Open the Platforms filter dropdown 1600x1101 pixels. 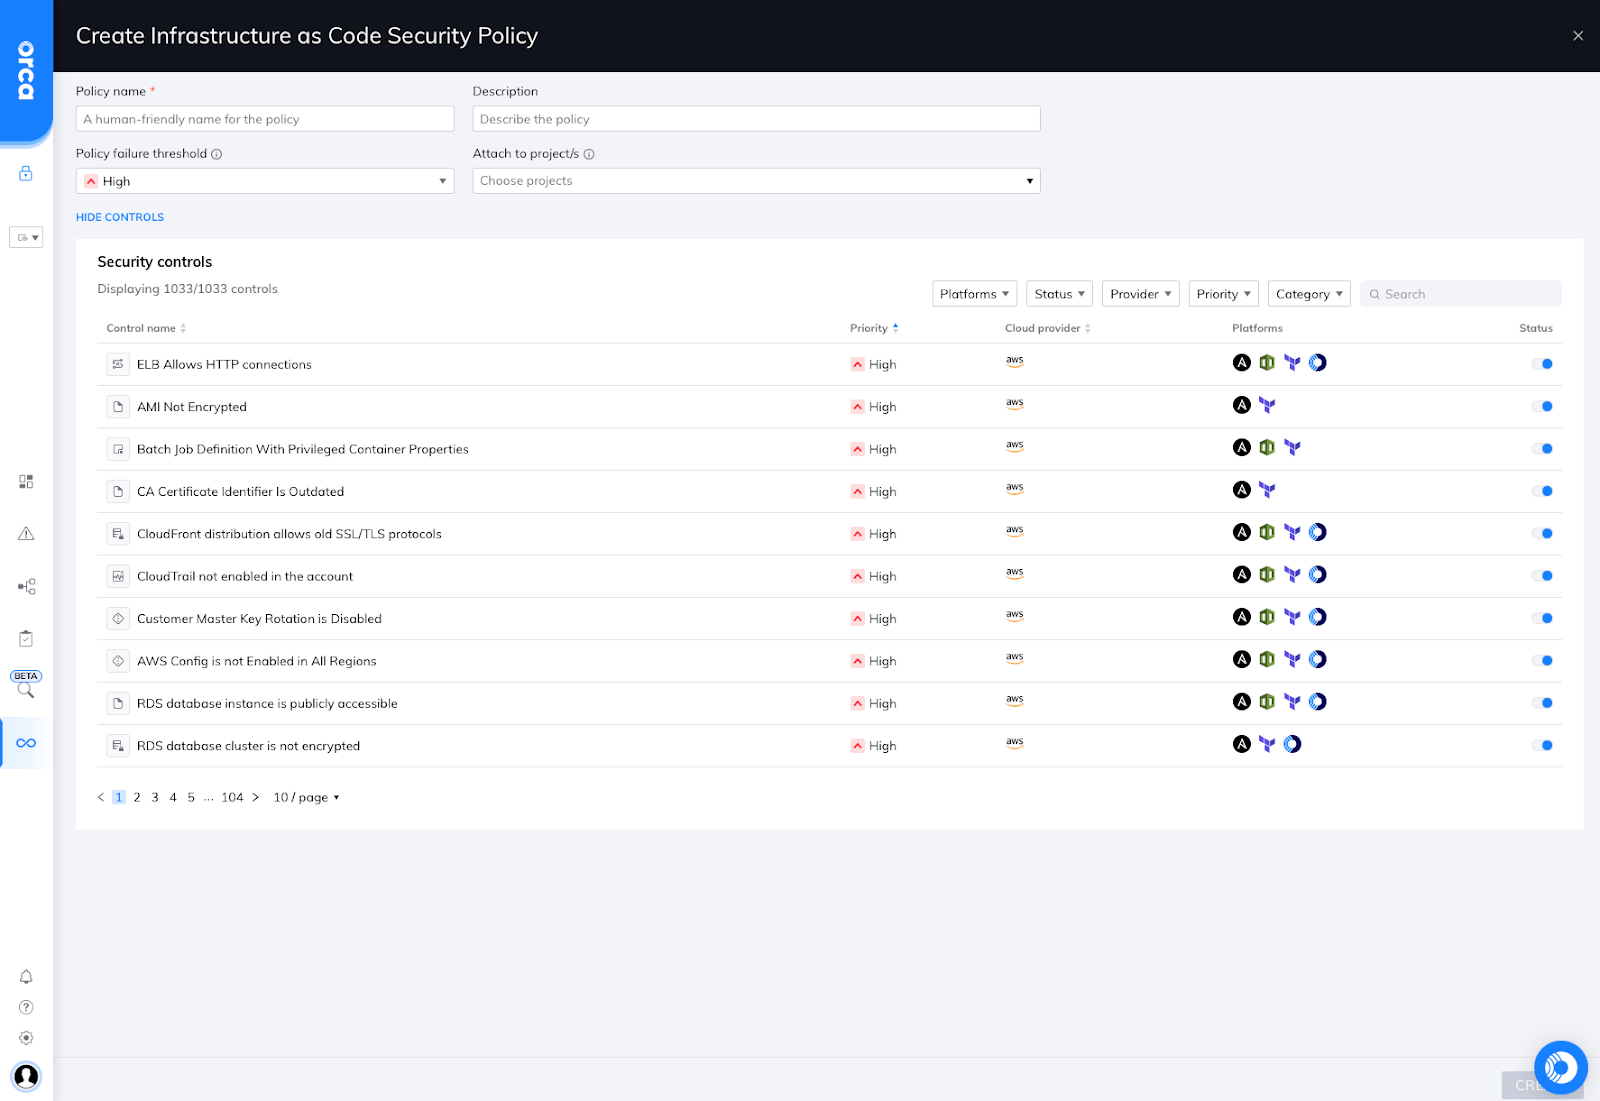click(x=972, y=293)
